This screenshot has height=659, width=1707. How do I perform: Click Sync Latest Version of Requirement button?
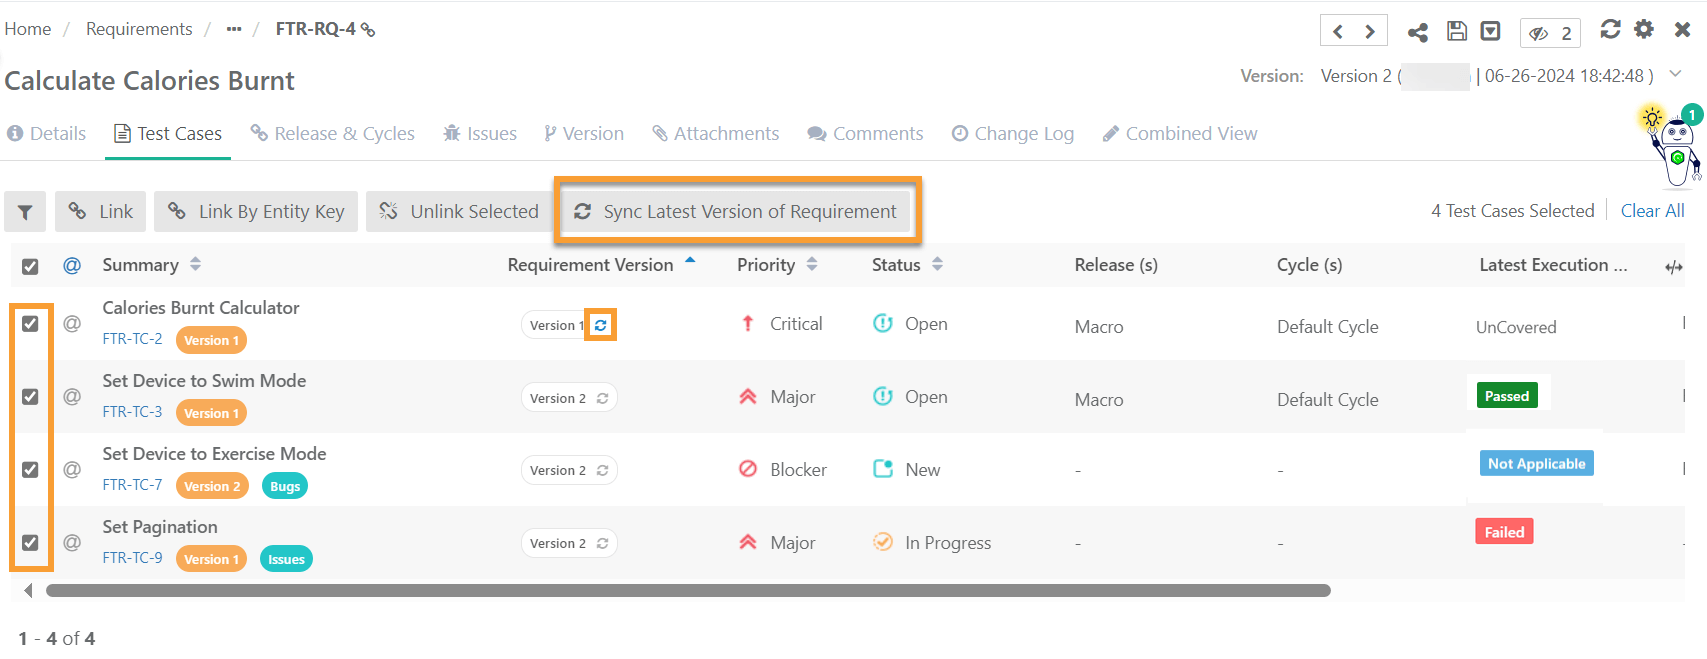click(x=736, y=212)
